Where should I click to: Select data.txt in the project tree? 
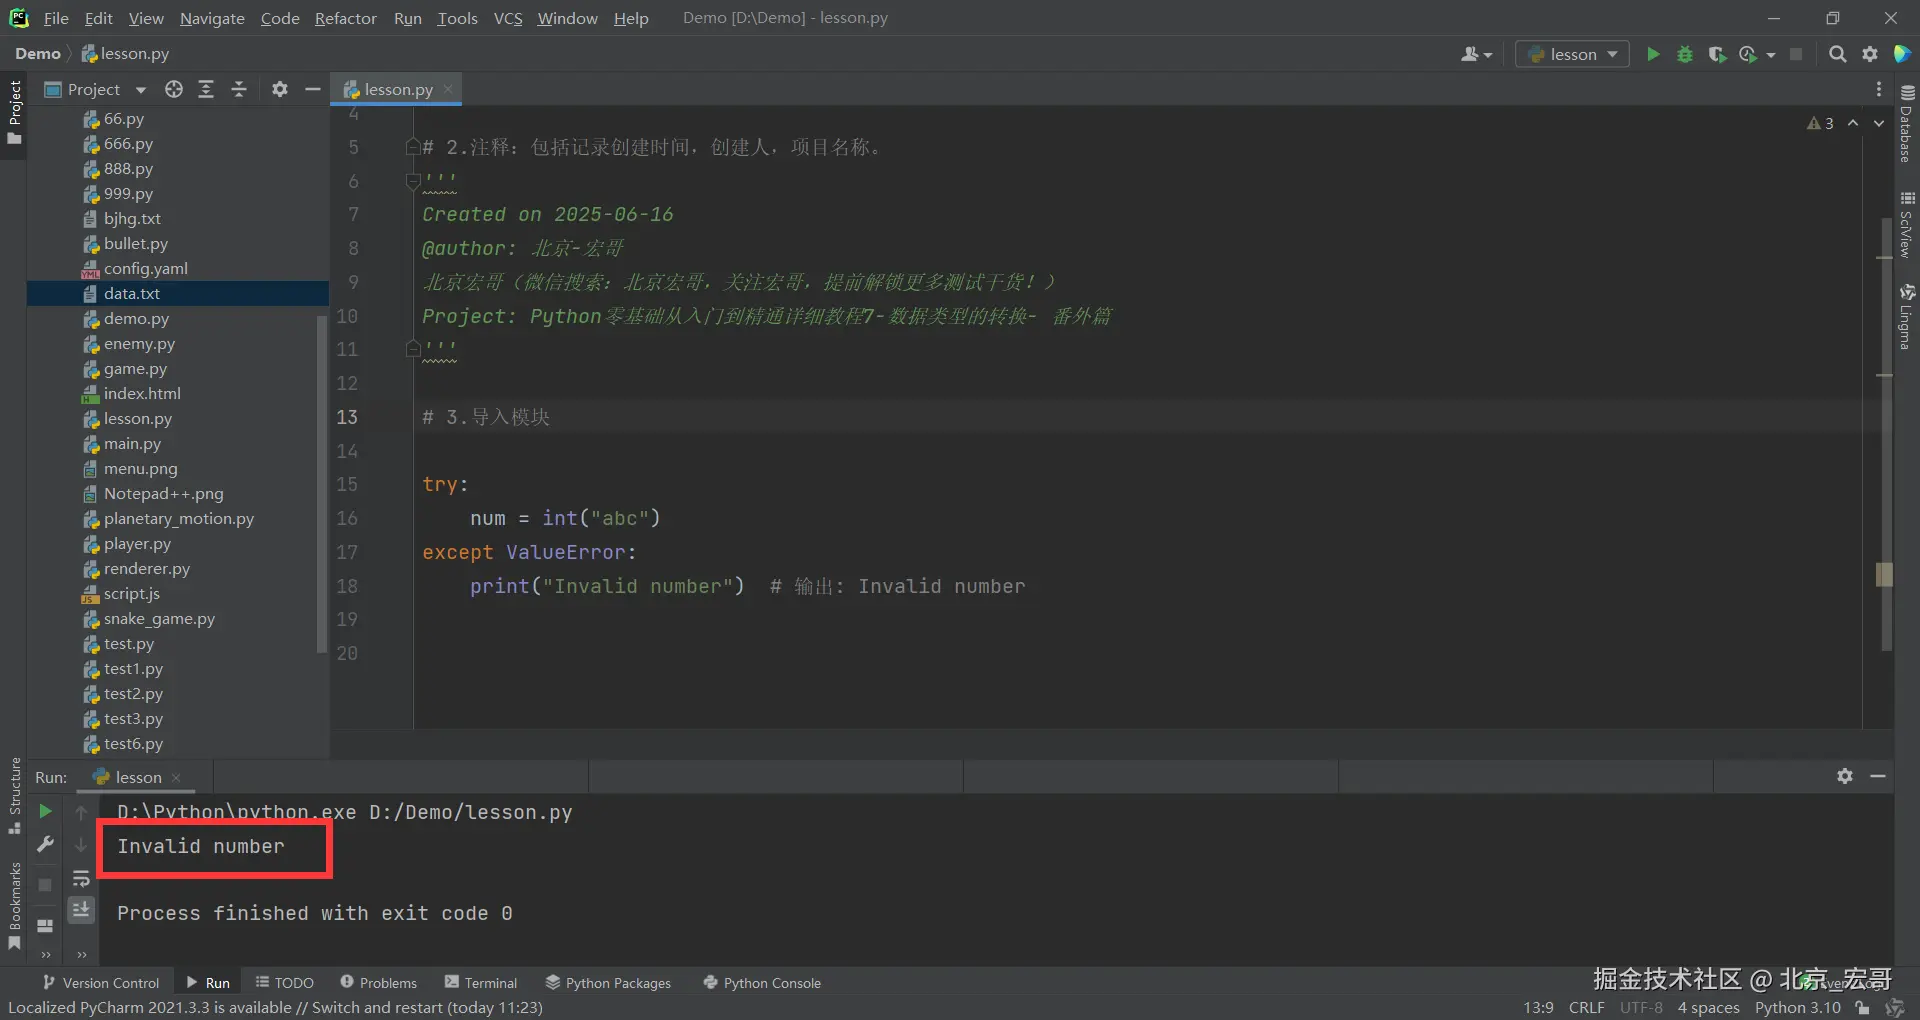pyautogui.click(x=178, y=293)
